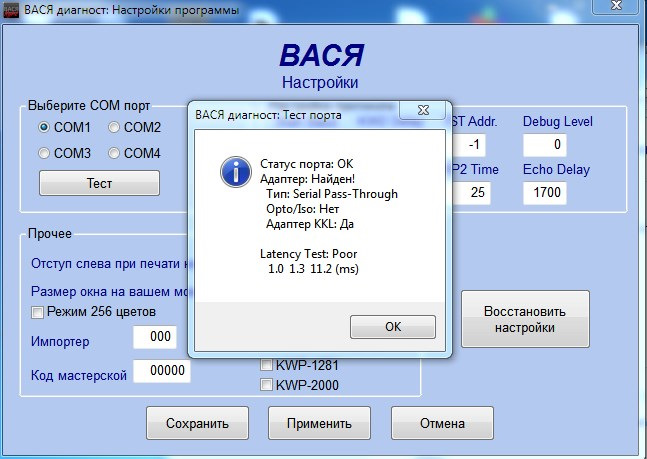
Task: Select the COM4 radio button
Action: coord(113,153)
